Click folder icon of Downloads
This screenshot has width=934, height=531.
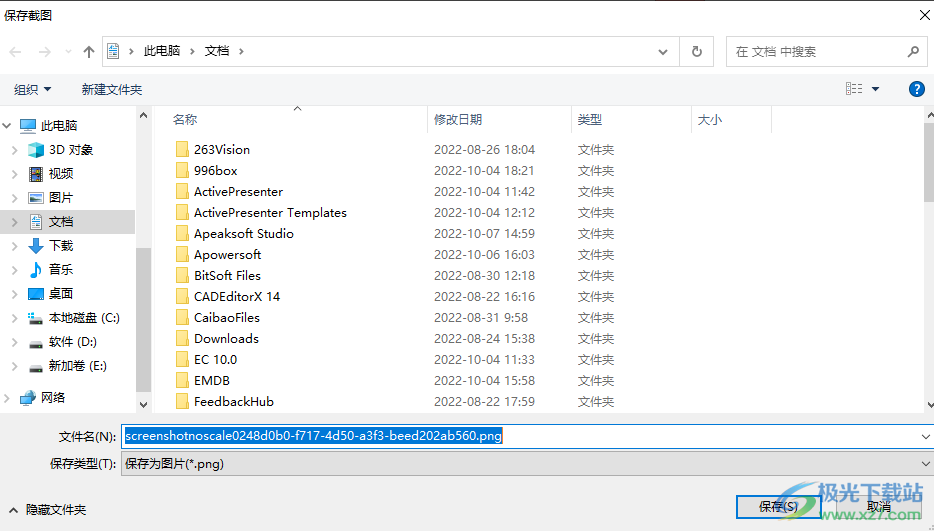[182, 338]
